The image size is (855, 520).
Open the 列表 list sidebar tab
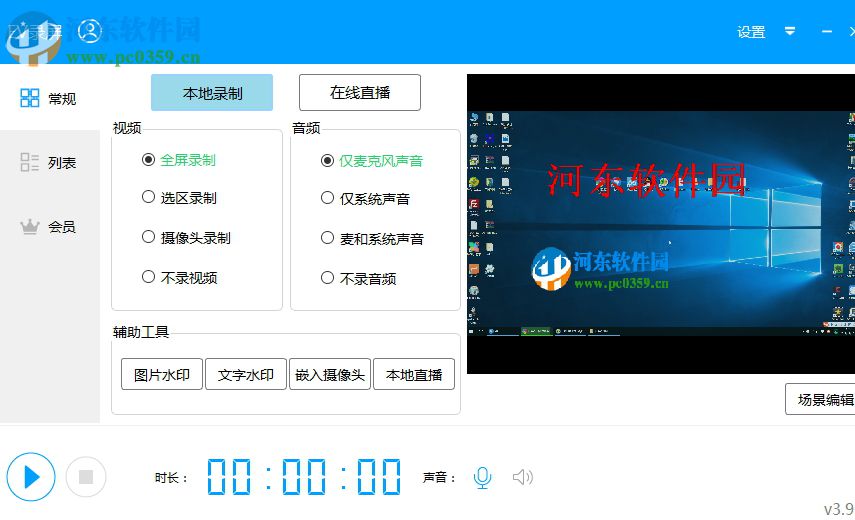coord(50,162)
